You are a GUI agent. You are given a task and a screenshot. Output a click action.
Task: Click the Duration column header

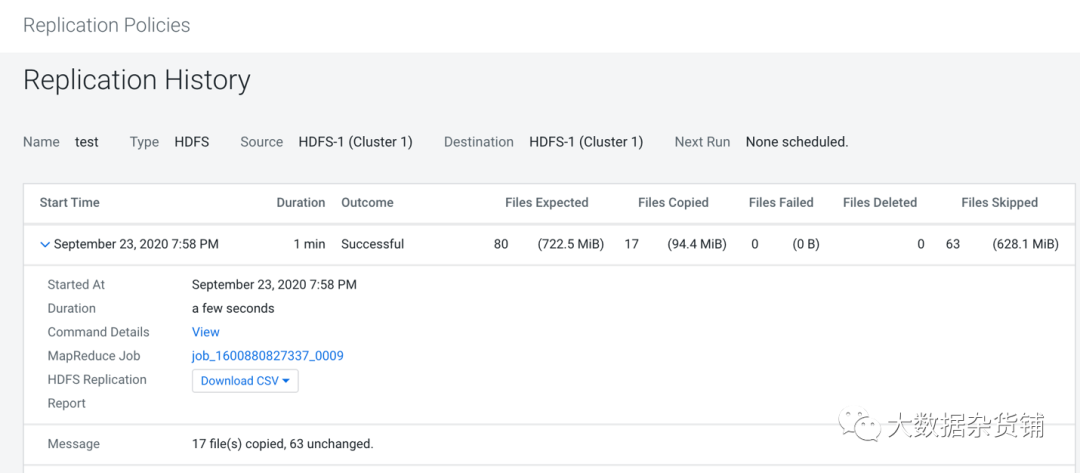pos(301,202)
